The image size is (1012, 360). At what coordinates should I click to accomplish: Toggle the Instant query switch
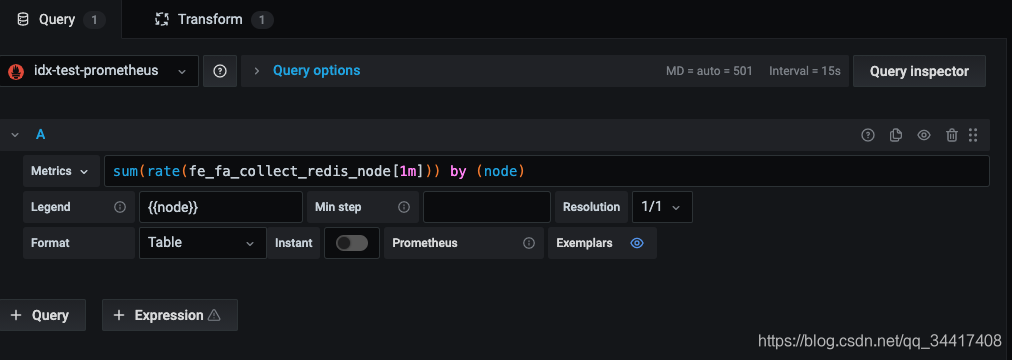point(352,243)
